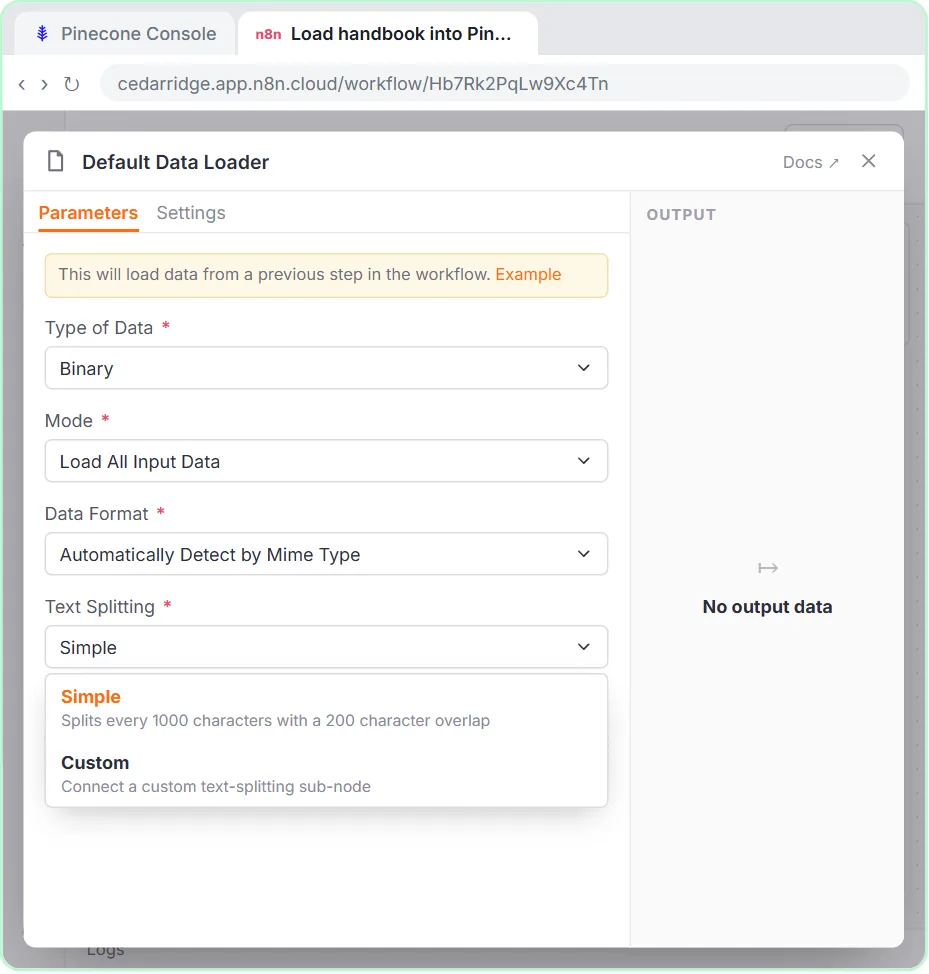Image resolution: width=929 pixels, height=974 pixels.
Task: Expand the Type of Data dropdown
Action: tap(326, 368)
